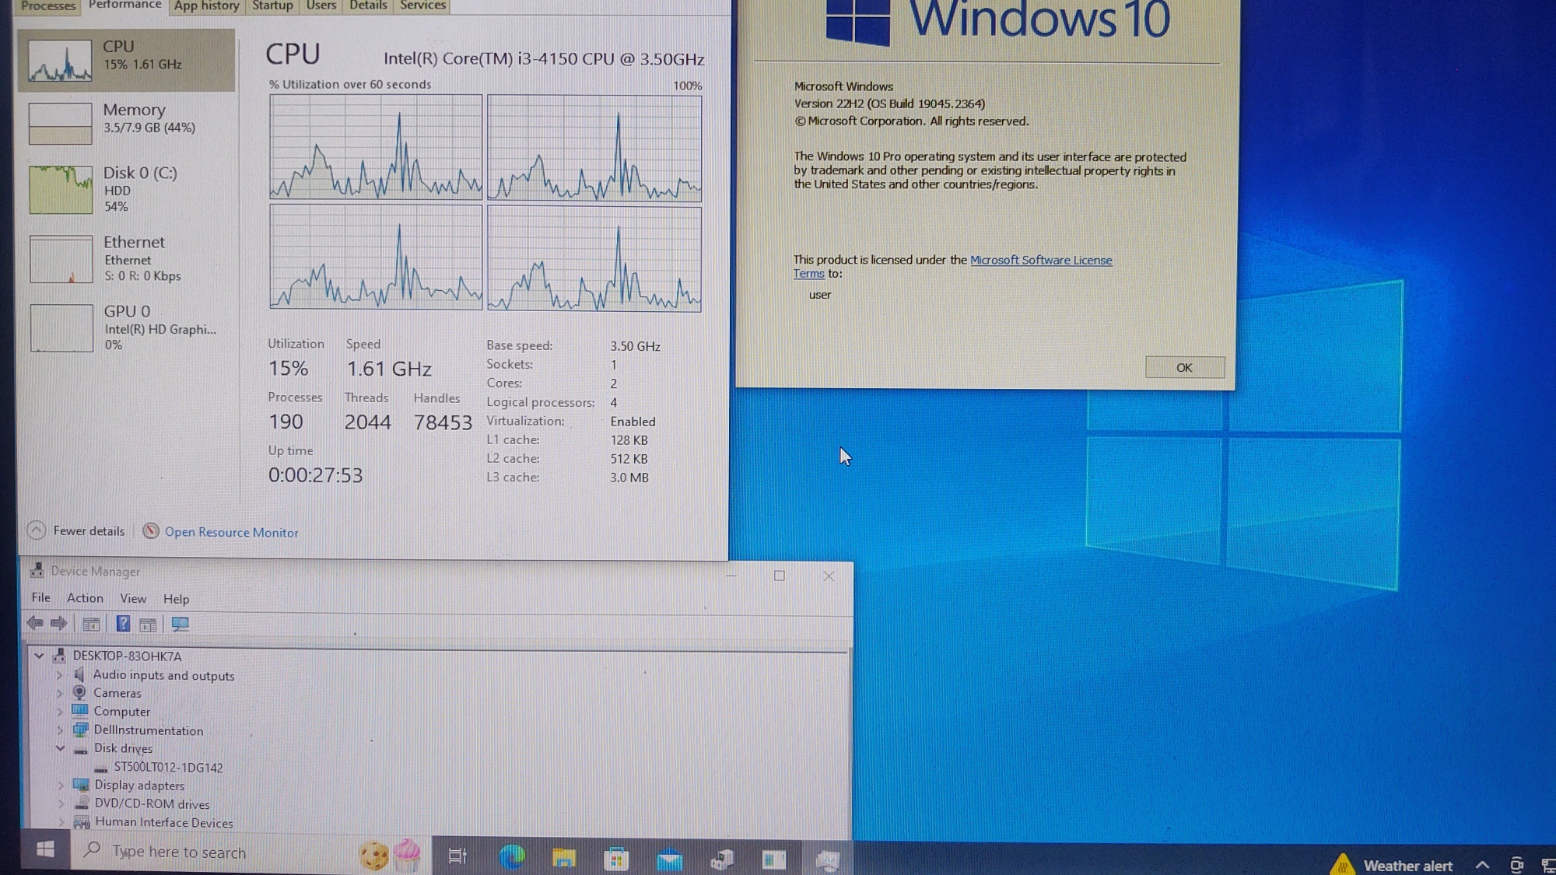Open the Mail app from taskbar

[669, 858]
